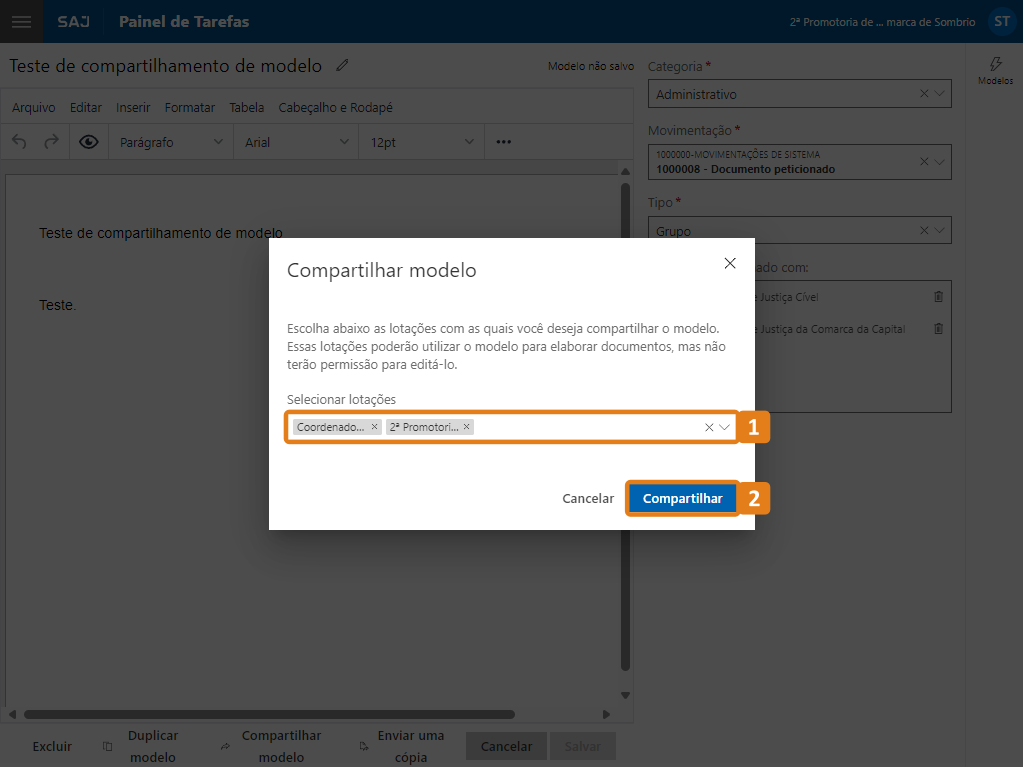Click Cancelar in the share dialog
Image resolution: width=1023 pixels, height=767 pixels.
coord(588,498)
